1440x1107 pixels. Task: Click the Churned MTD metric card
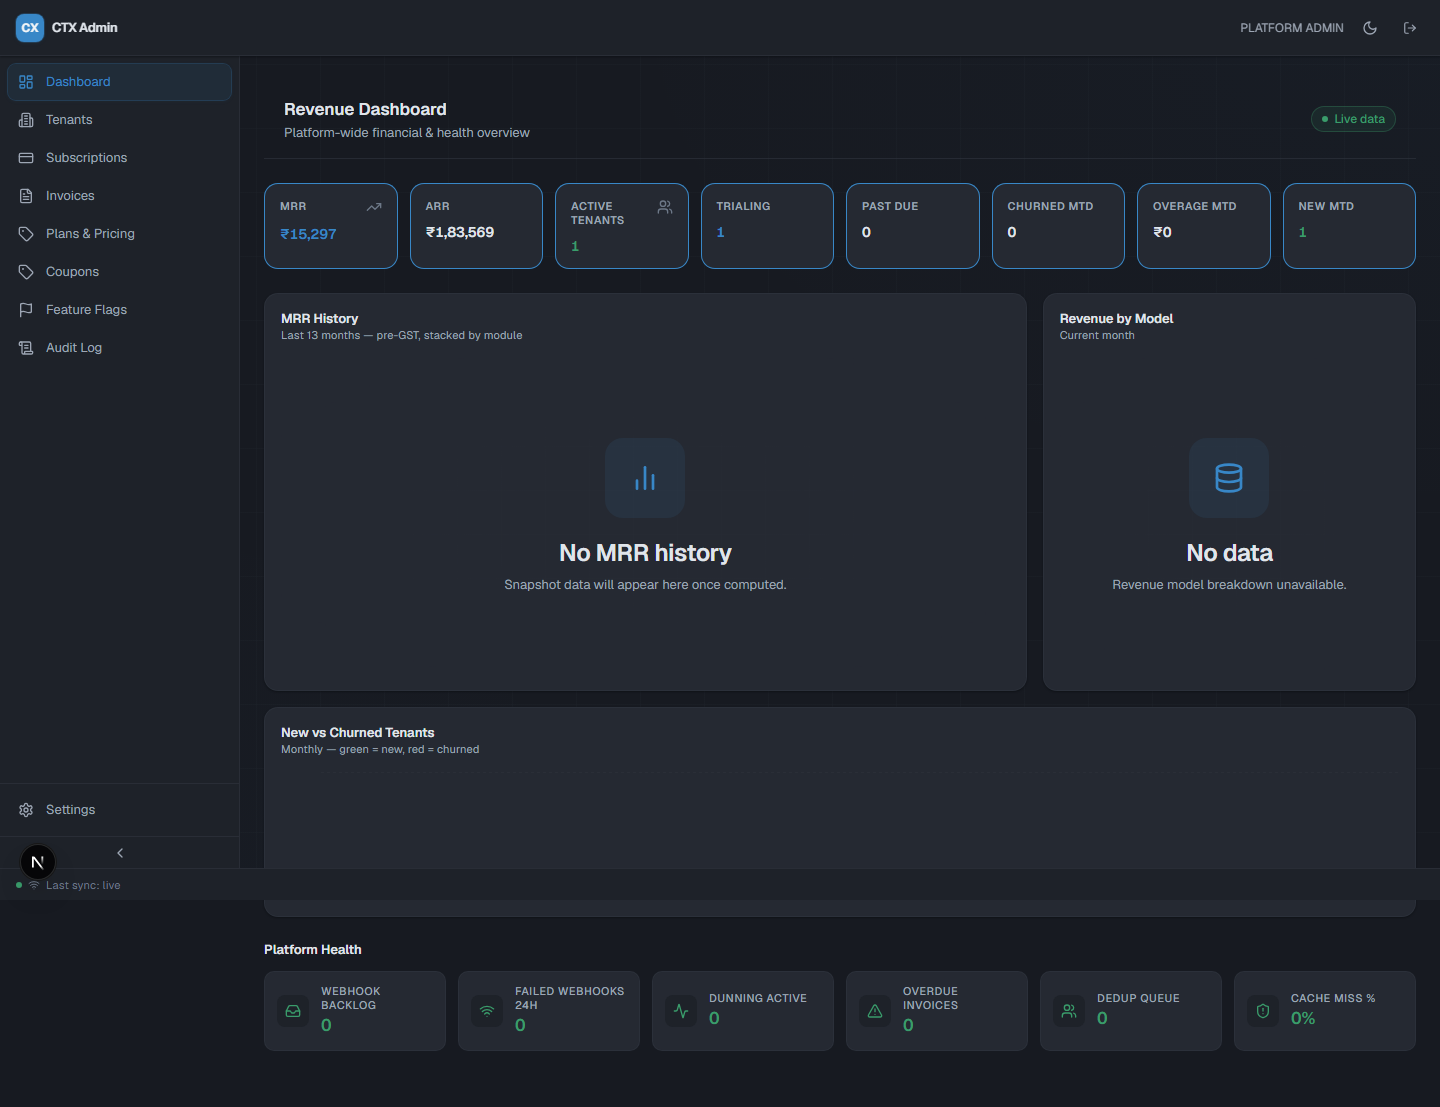click(1058, 226)
